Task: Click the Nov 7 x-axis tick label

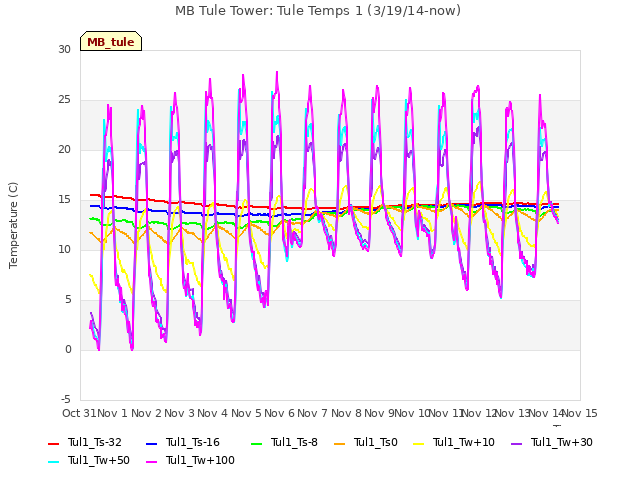Action: click(x=313, y=413)
